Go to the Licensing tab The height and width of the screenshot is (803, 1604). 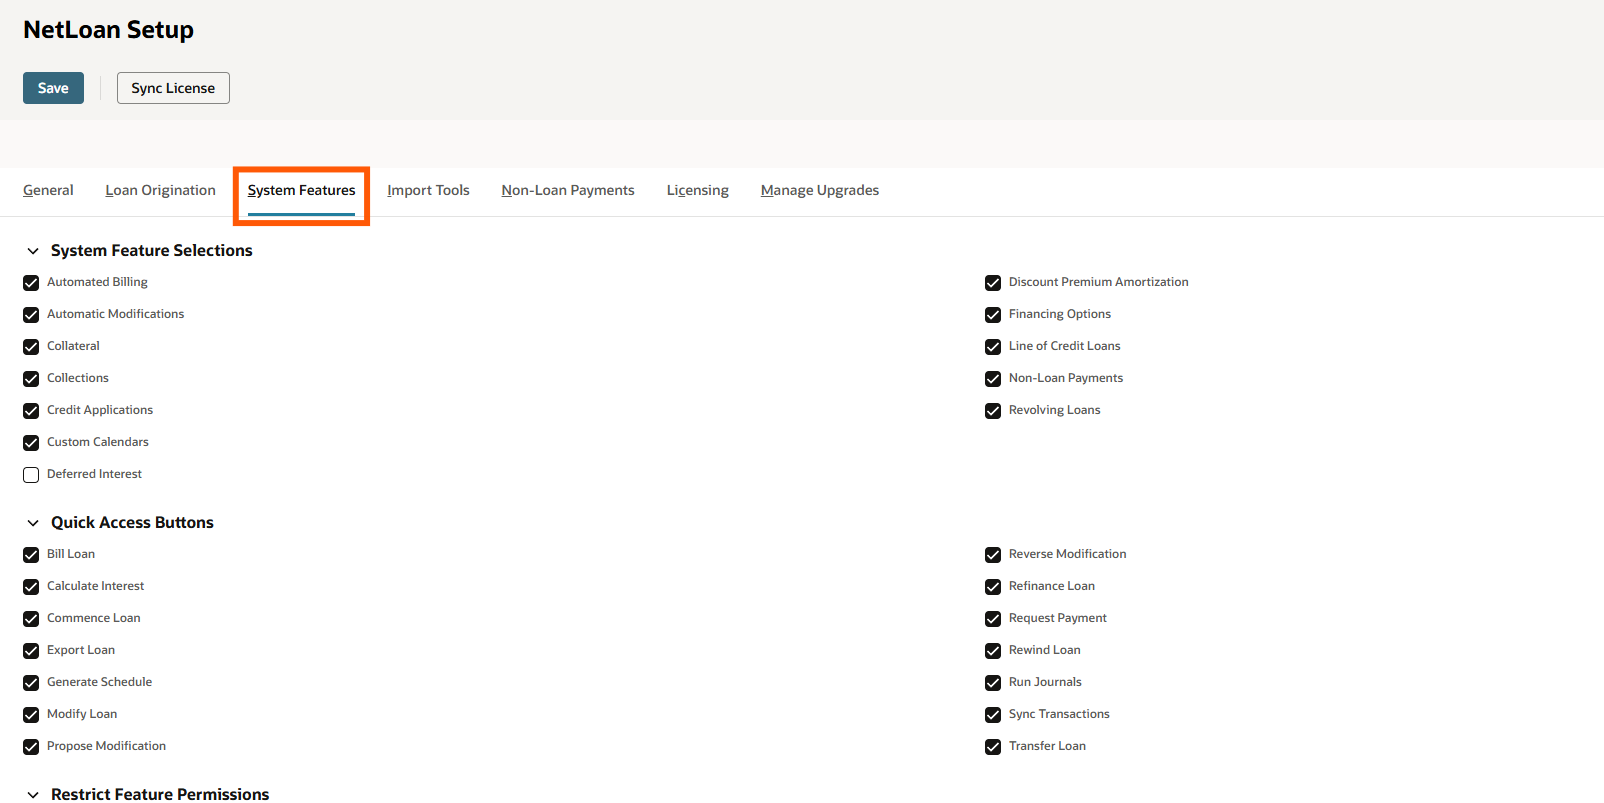[697, 190]
